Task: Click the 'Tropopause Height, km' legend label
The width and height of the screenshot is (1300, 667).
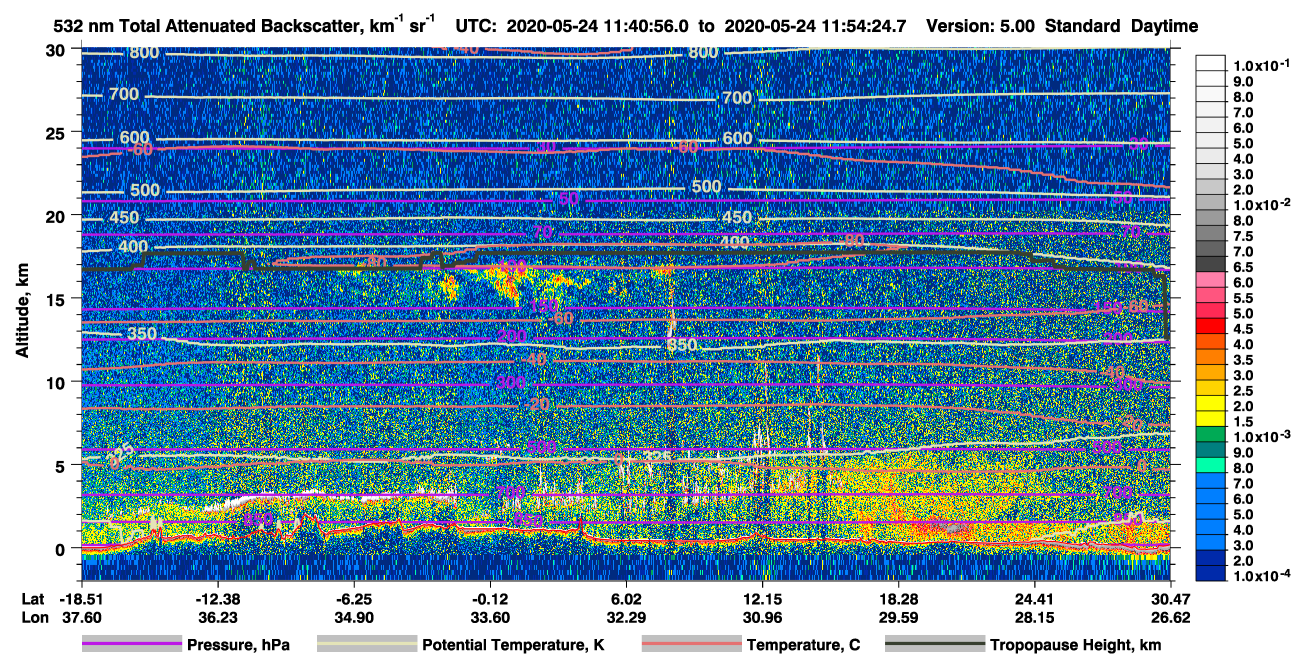Action: pos(1075,646)
